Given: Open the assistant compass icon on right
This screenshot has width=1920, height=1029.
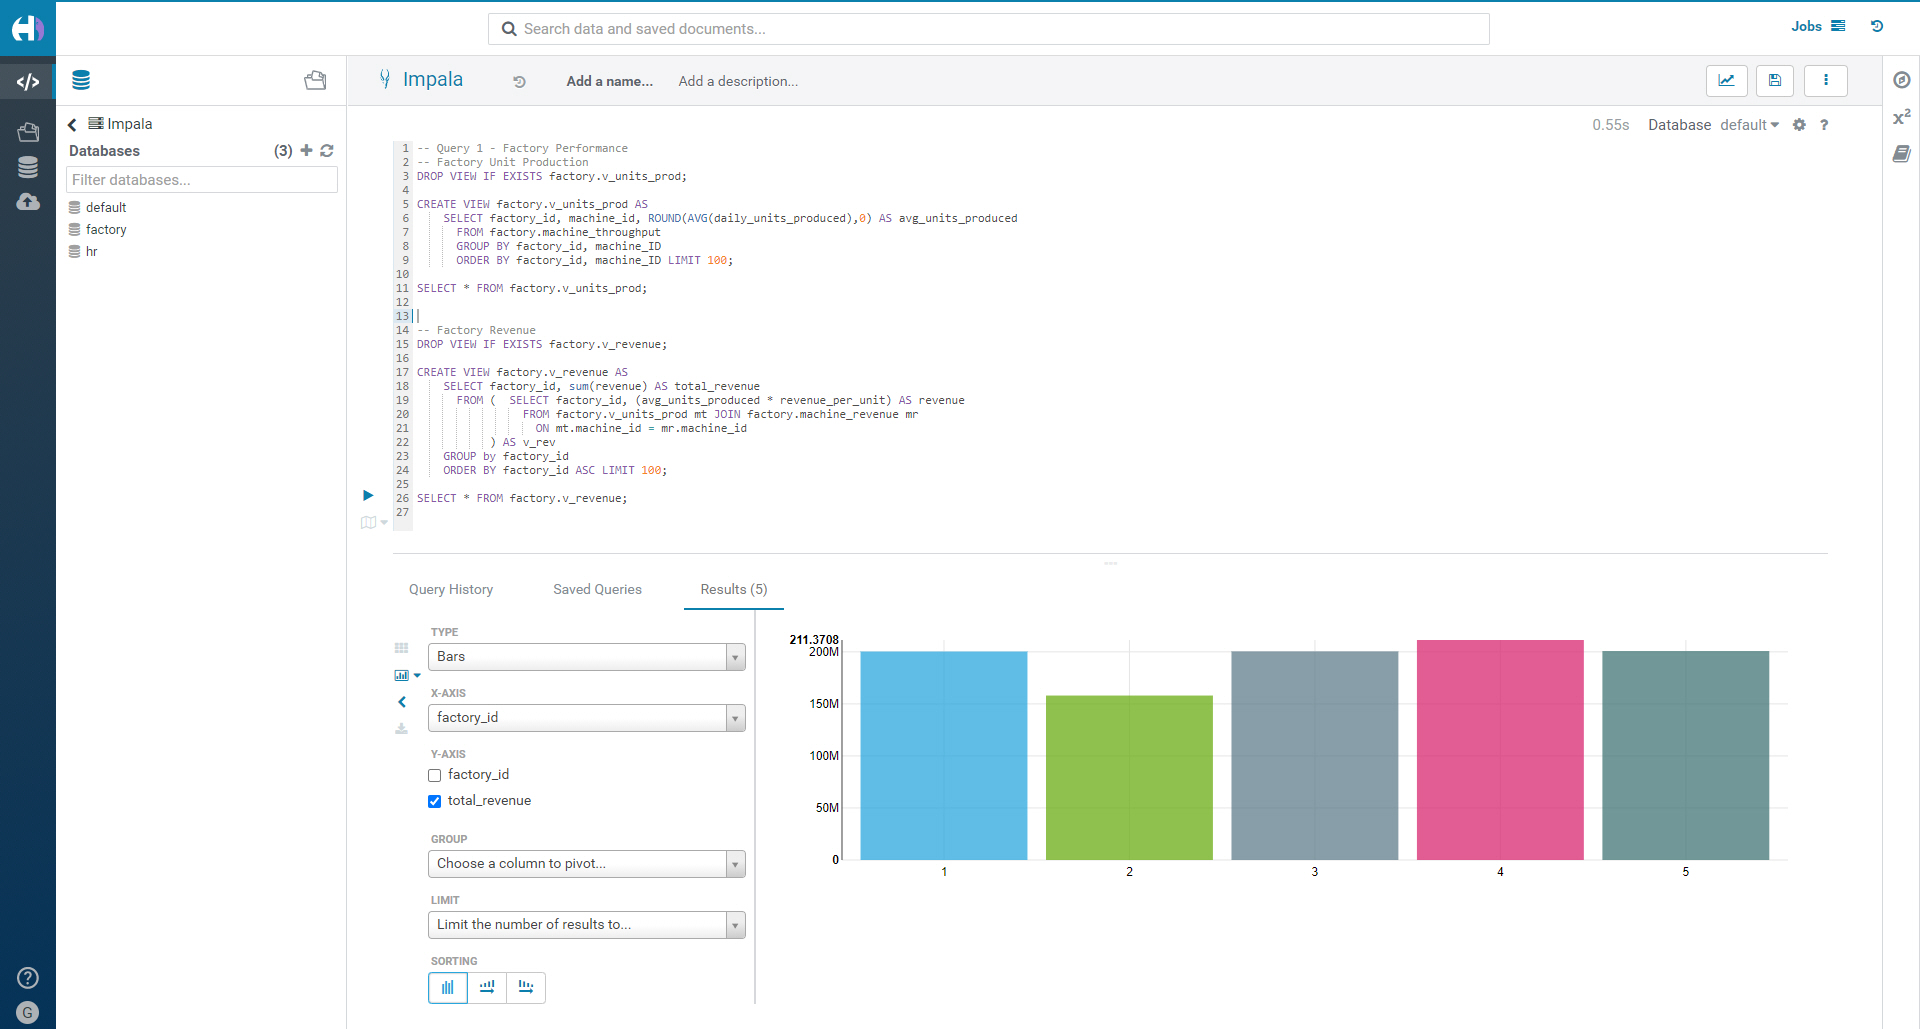Looking at the screenshot, I should (1902, 80).
